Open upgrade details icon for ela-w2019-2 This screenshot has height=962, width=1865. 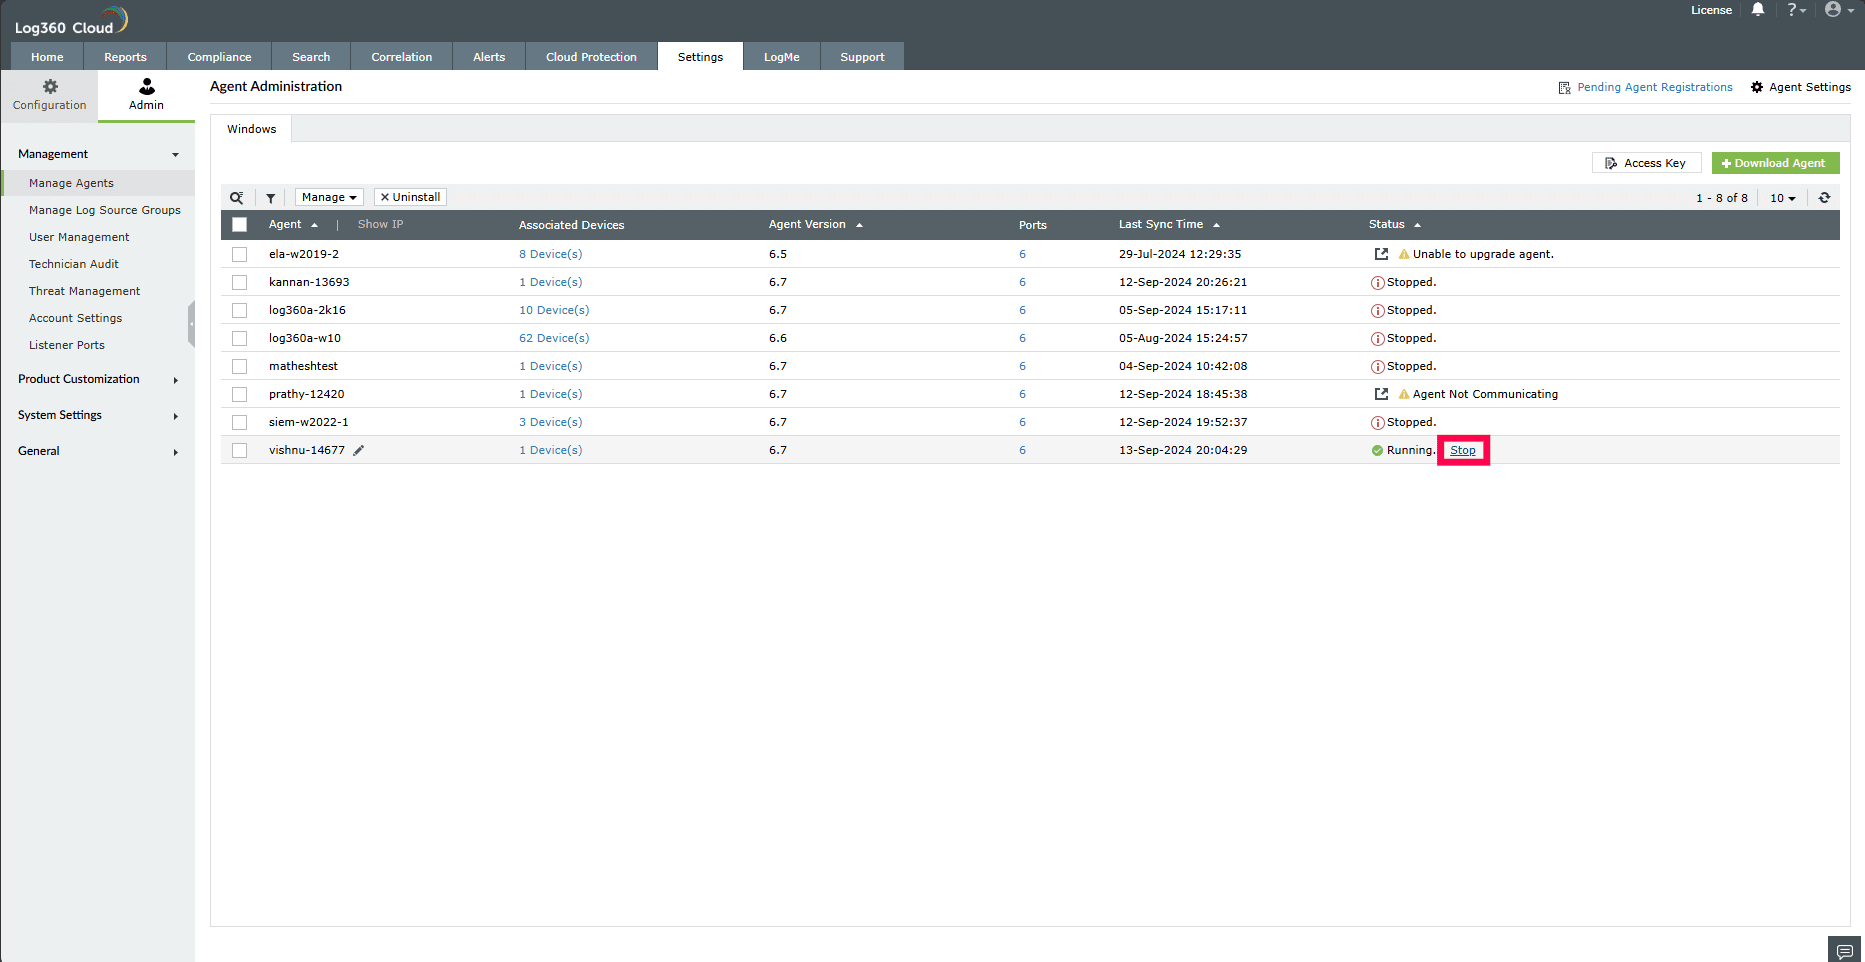click(1381, 254)
